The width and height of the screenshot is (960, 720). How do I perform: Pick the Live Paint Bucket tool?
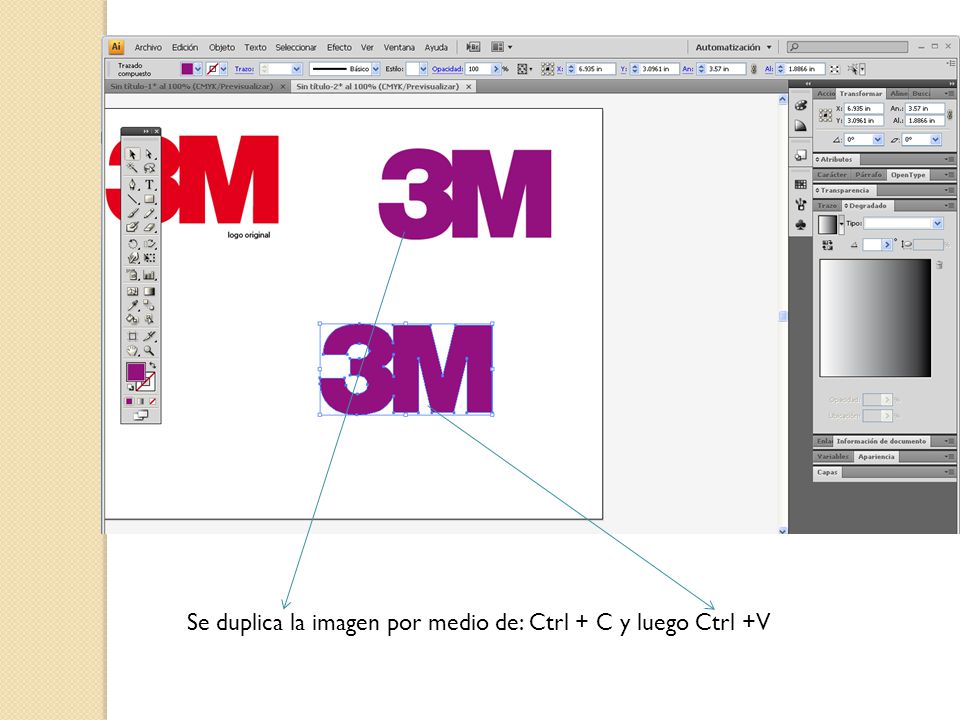point(132,319)
